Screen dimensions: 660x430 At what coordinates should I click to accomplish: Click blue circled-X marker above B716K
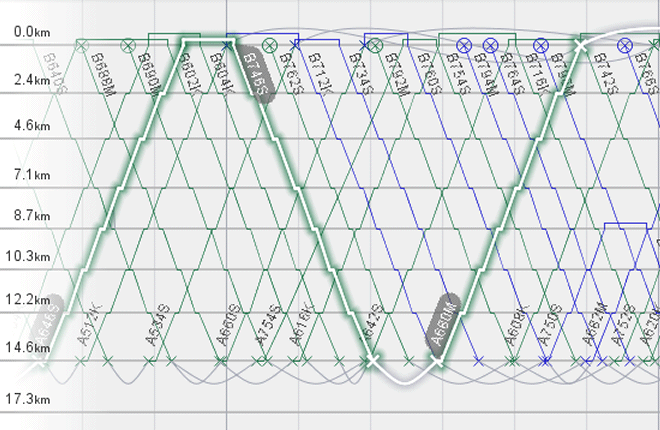tap(541, 45)
